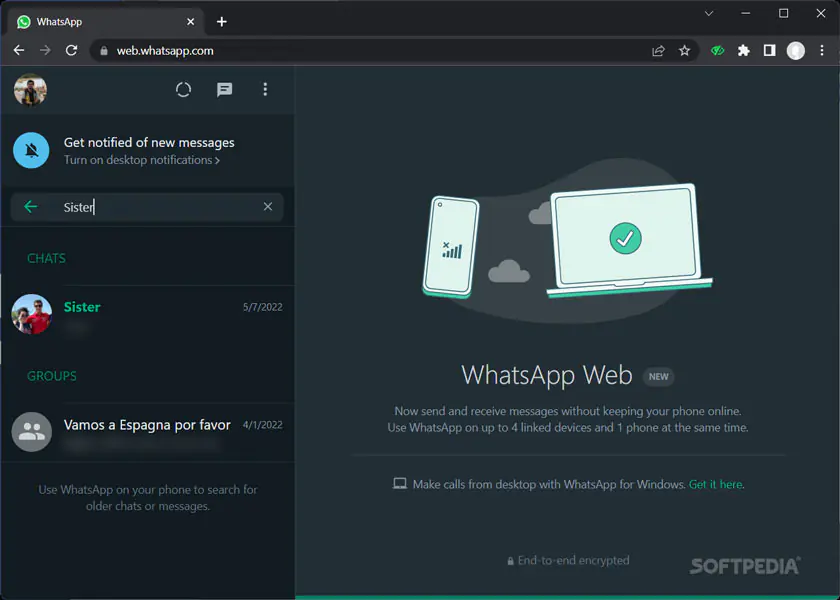Share the page via the address bar icon
The height and width of the screenshot is (600, 840).
click(x=659, y=50)
